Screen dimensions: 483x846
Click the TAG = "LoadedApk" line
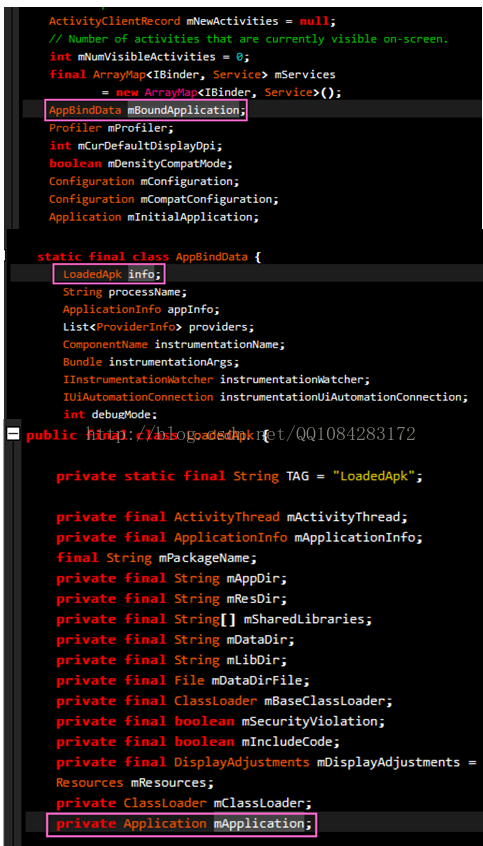pyautogui.click(x=240, y=476)
